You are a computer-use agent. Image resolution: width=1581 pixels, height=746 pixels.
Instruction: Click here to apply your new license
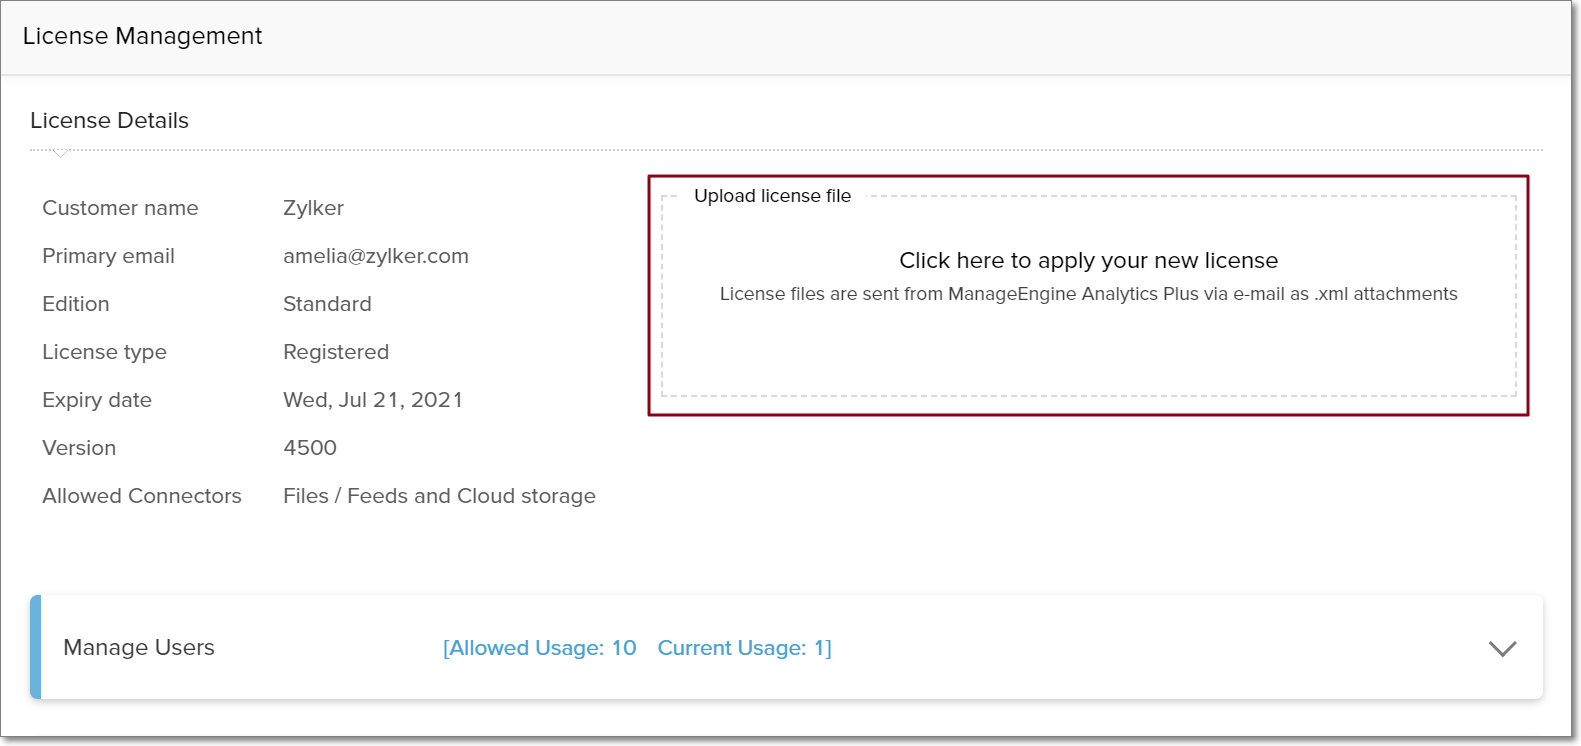[x=1088, y=261]
